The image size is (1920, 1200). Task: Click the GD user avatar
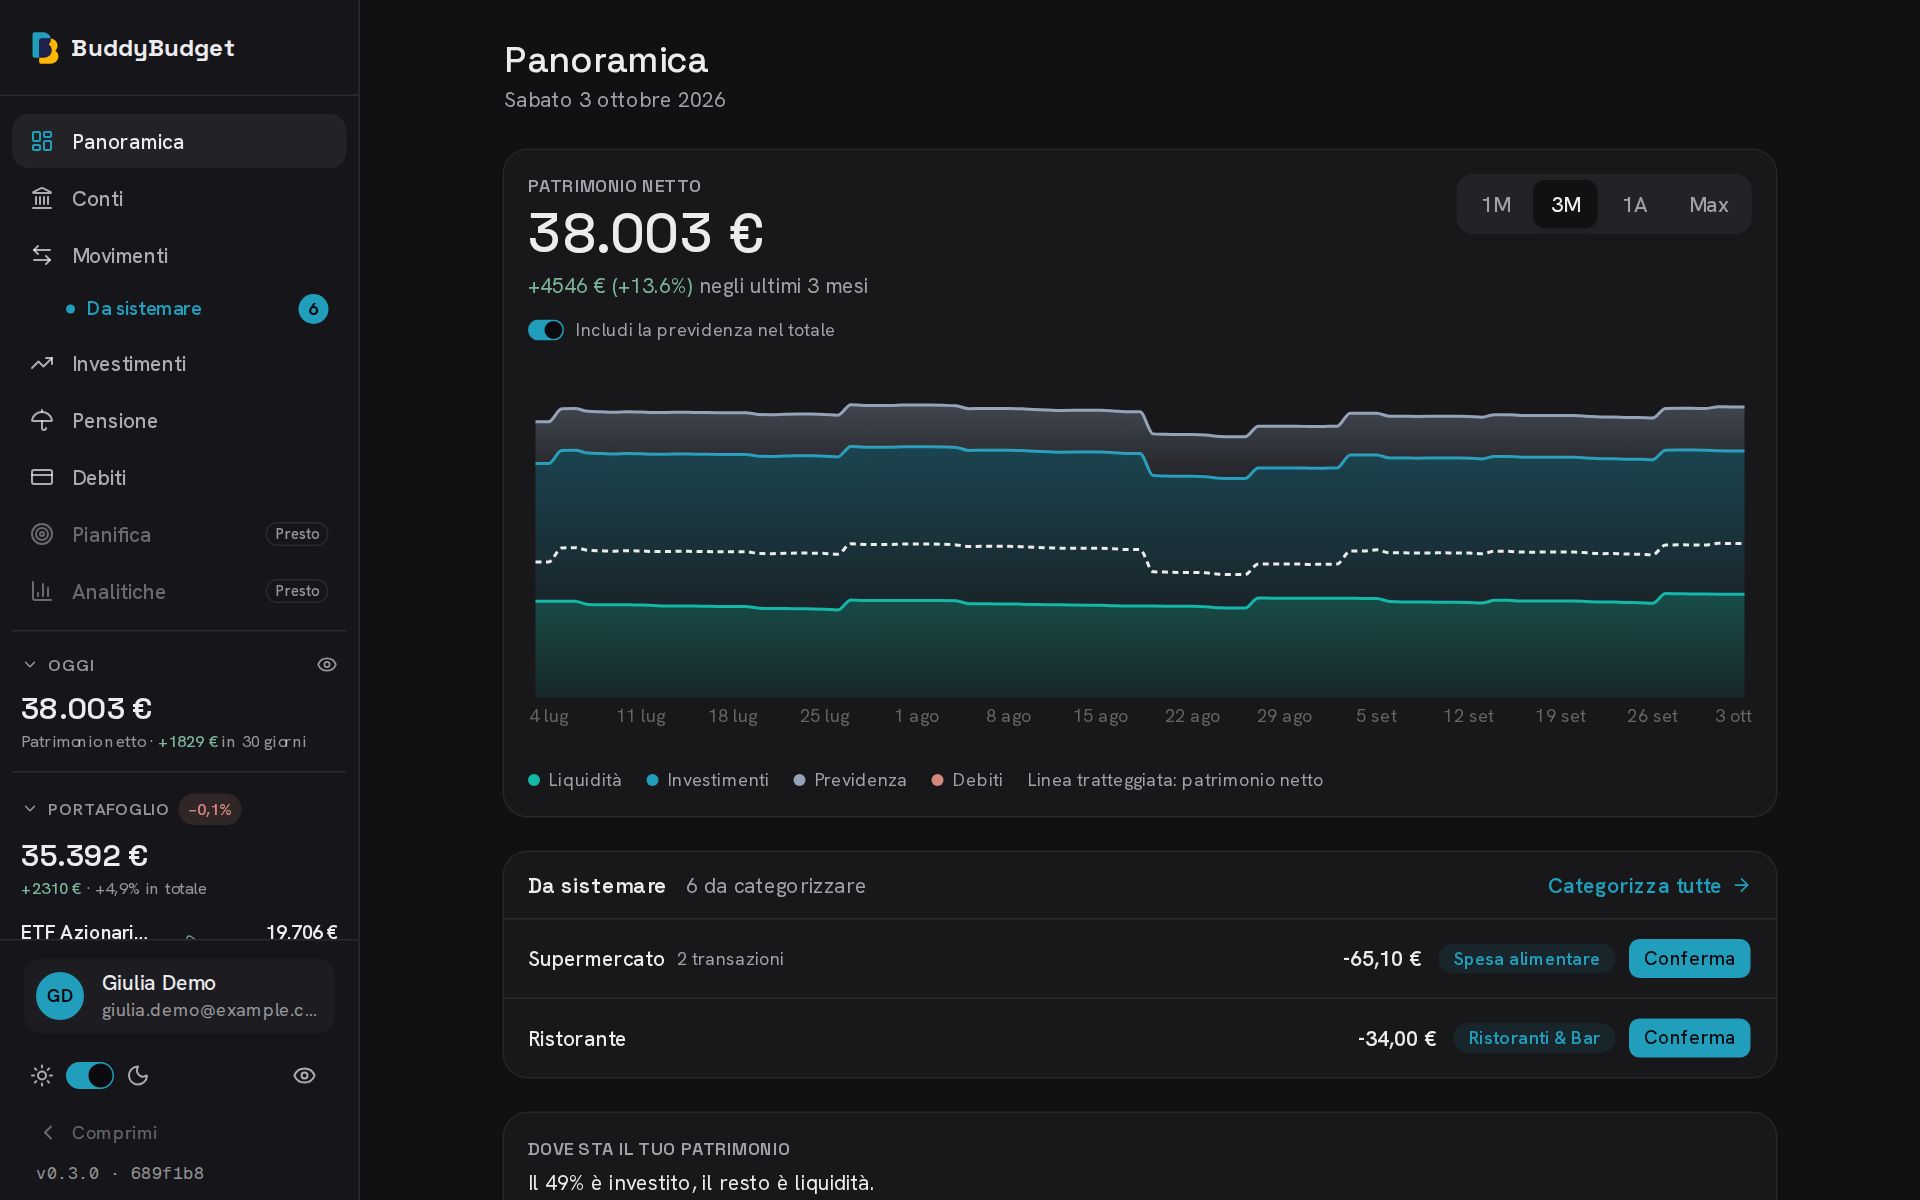coord(60,995)
